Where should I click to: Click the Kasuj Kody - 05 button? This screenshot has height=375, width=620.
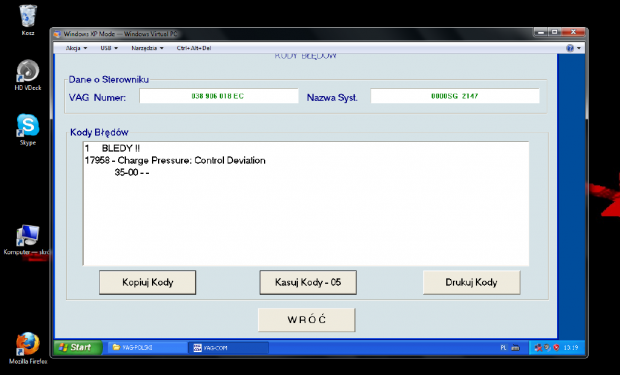pos(308,282)
